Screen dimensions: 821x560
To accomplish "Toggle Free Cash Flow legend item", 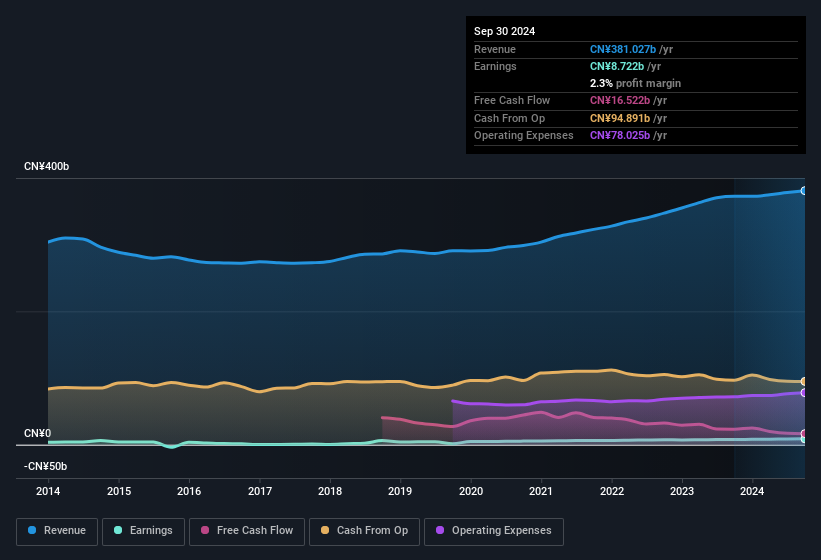I will click(246, 531).
